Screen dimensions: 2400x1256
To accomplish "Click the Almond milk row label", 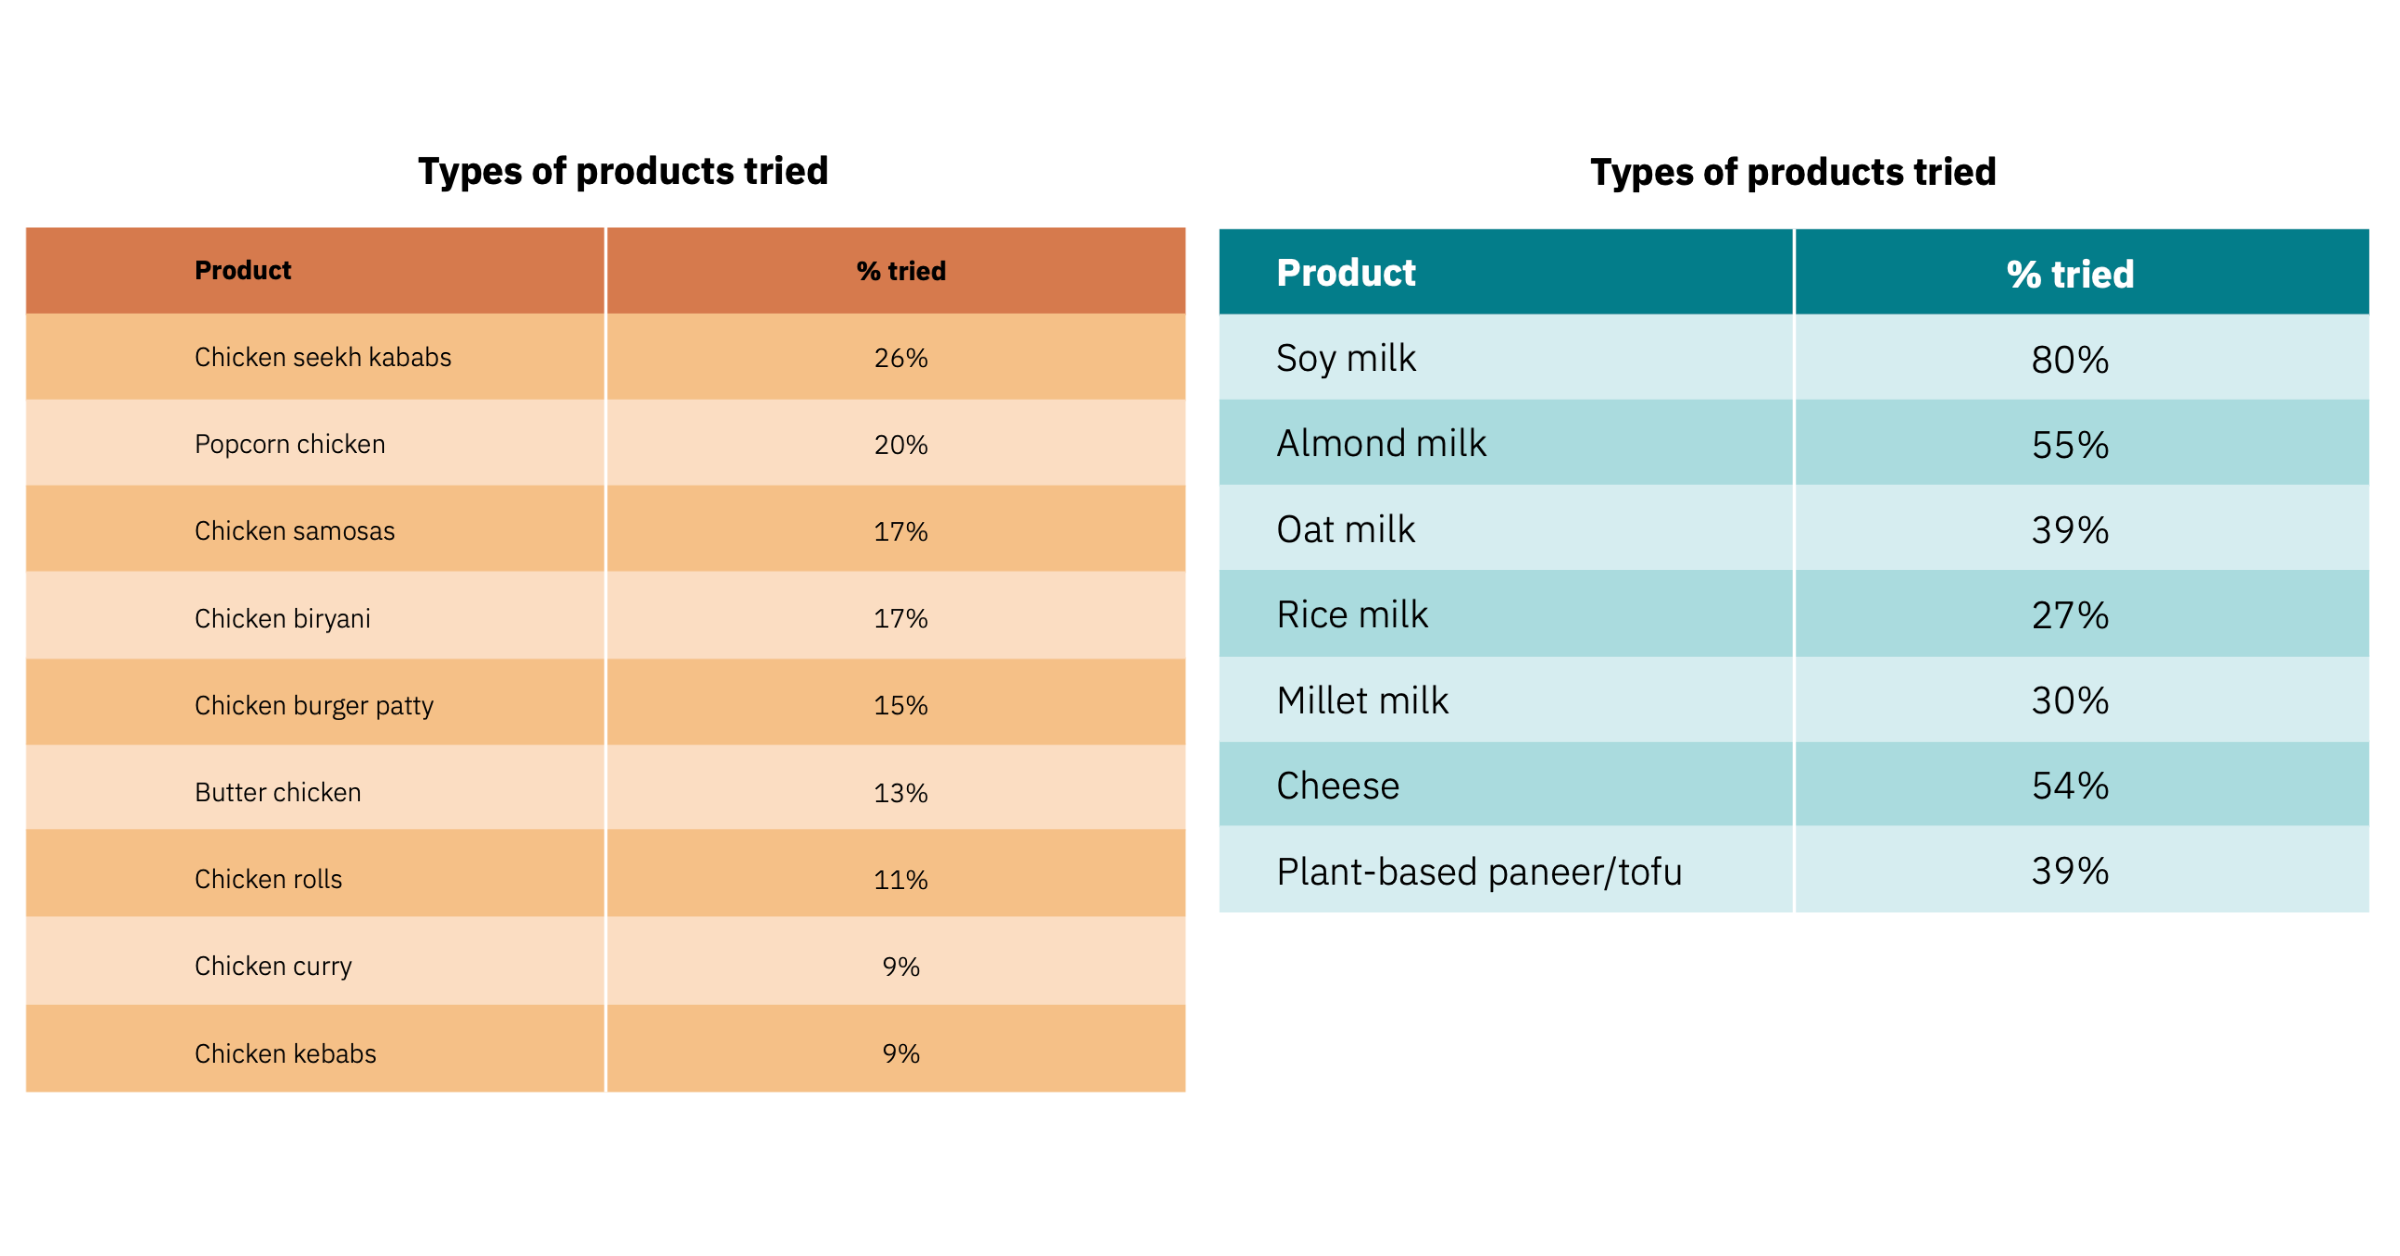I will click(x=1381, y=444).
